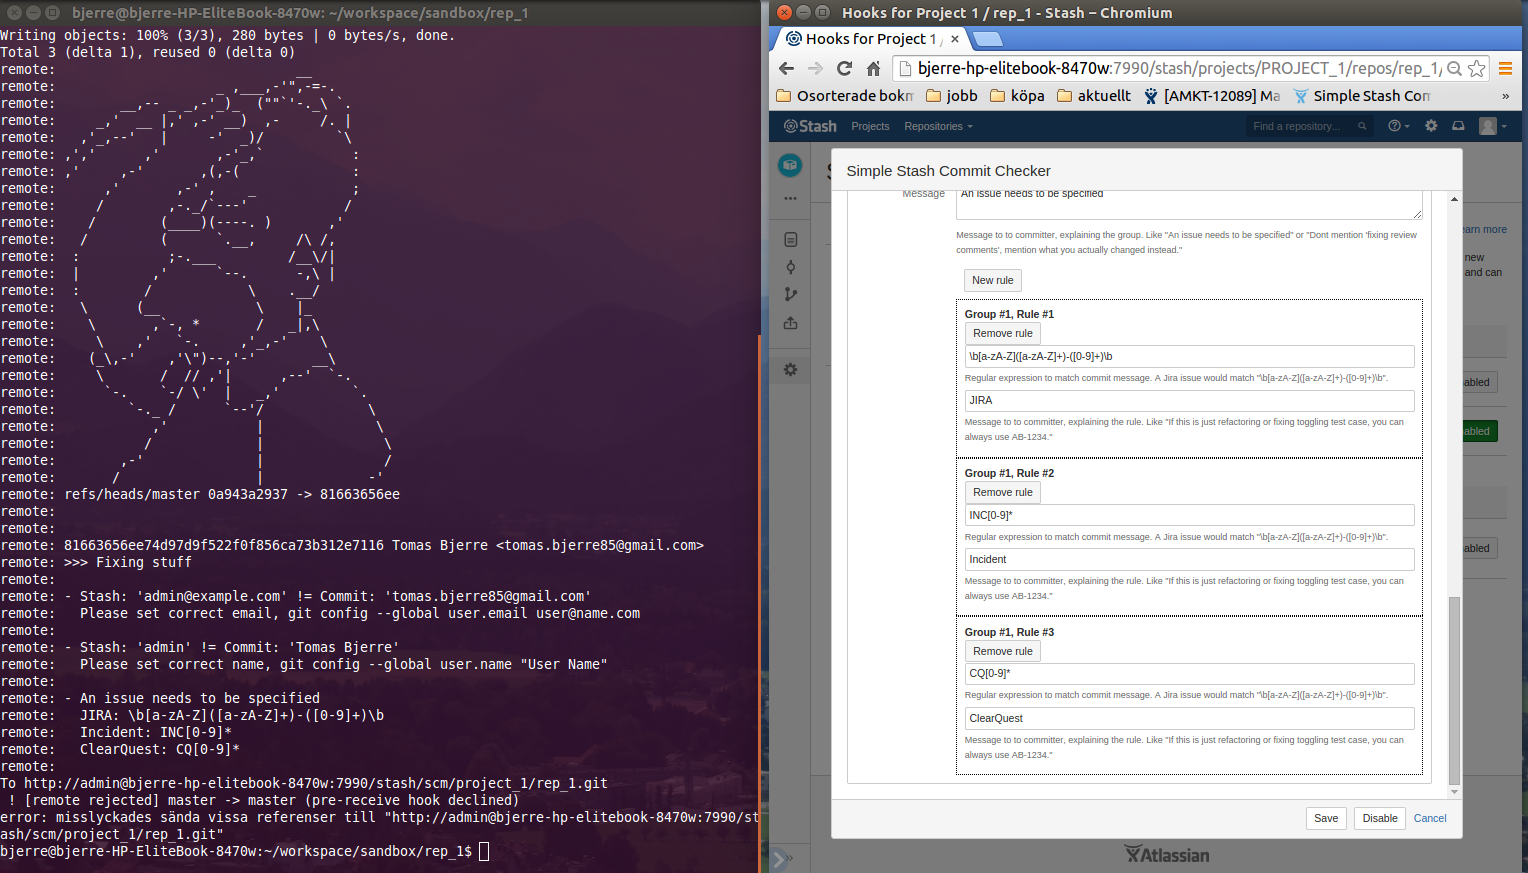Reload the Stash page
This screenshot has width=1528, height=873.
coord(844,68)
